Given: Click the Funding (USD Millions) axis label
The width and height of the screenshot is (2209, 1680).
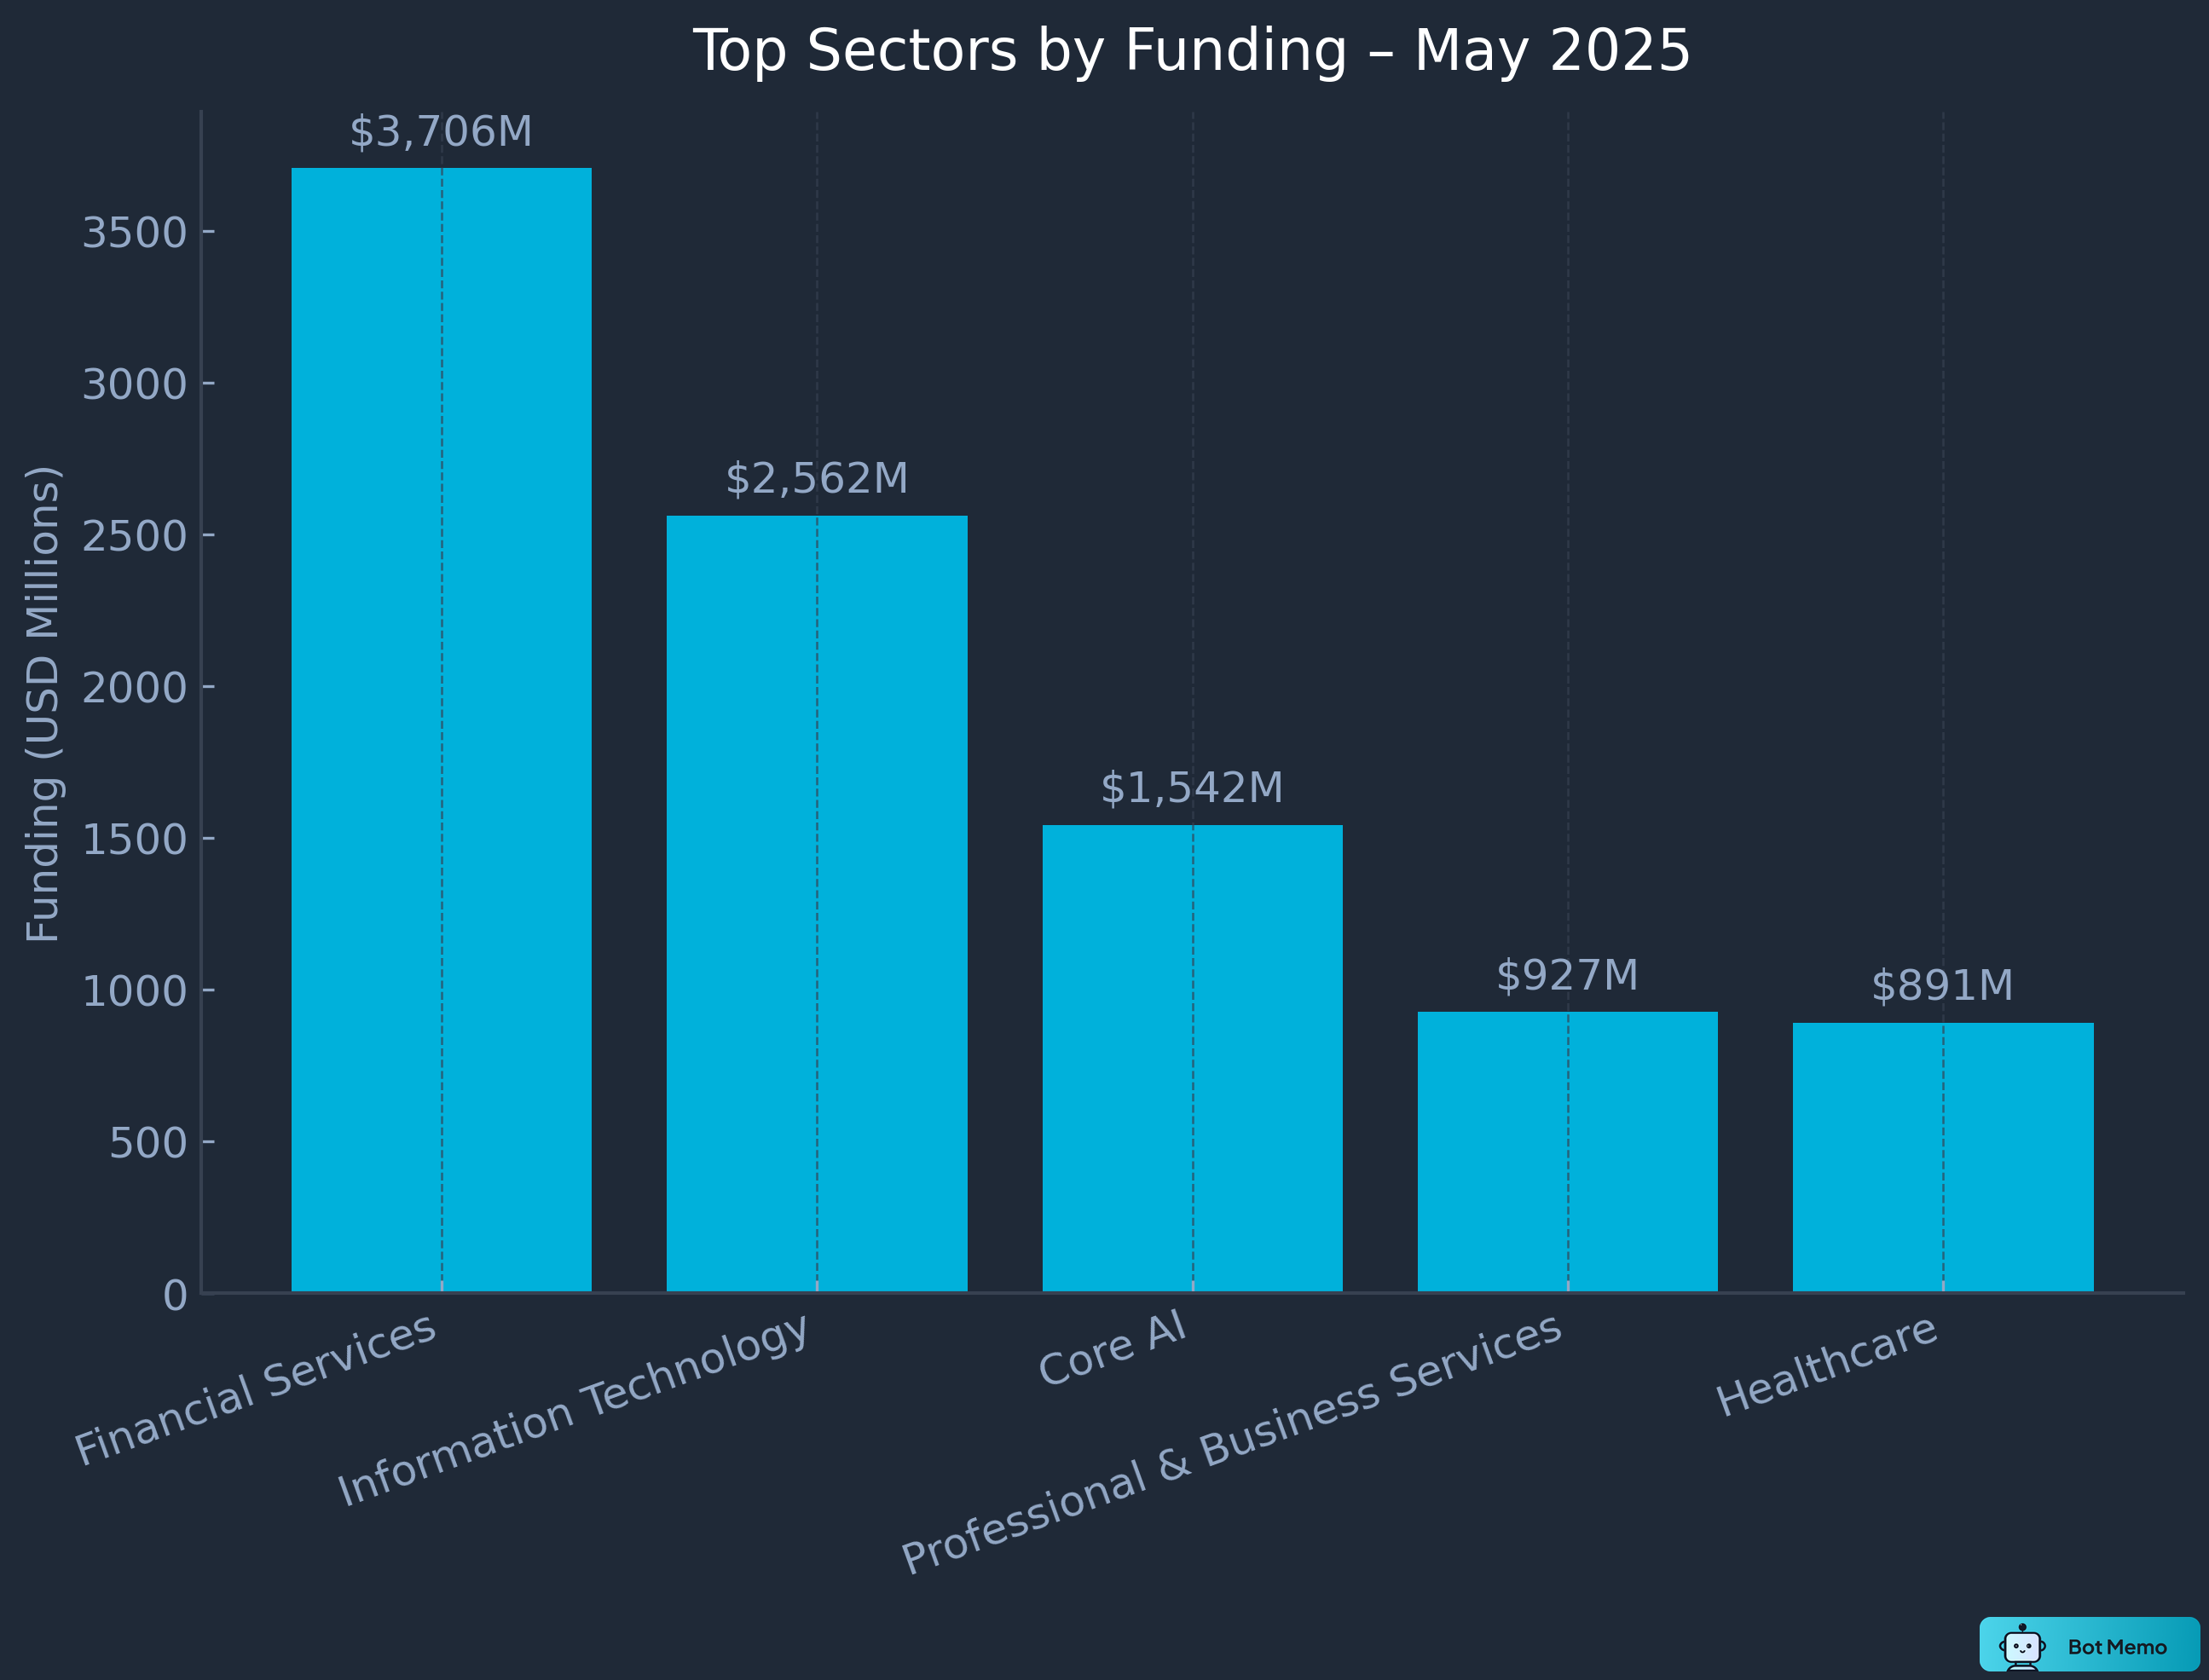Looking at the screenshot, I should tap(43, 704).
